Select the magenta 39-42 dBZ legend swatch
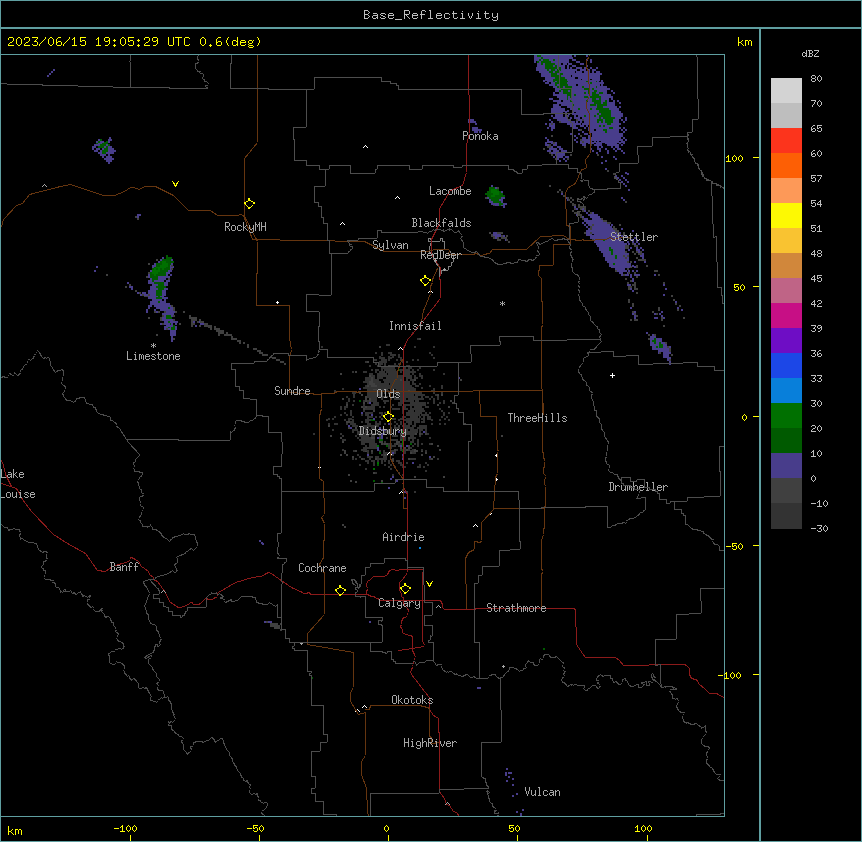Screen dimensions: 862x842 pyautogui.click(x=786, y=315)
